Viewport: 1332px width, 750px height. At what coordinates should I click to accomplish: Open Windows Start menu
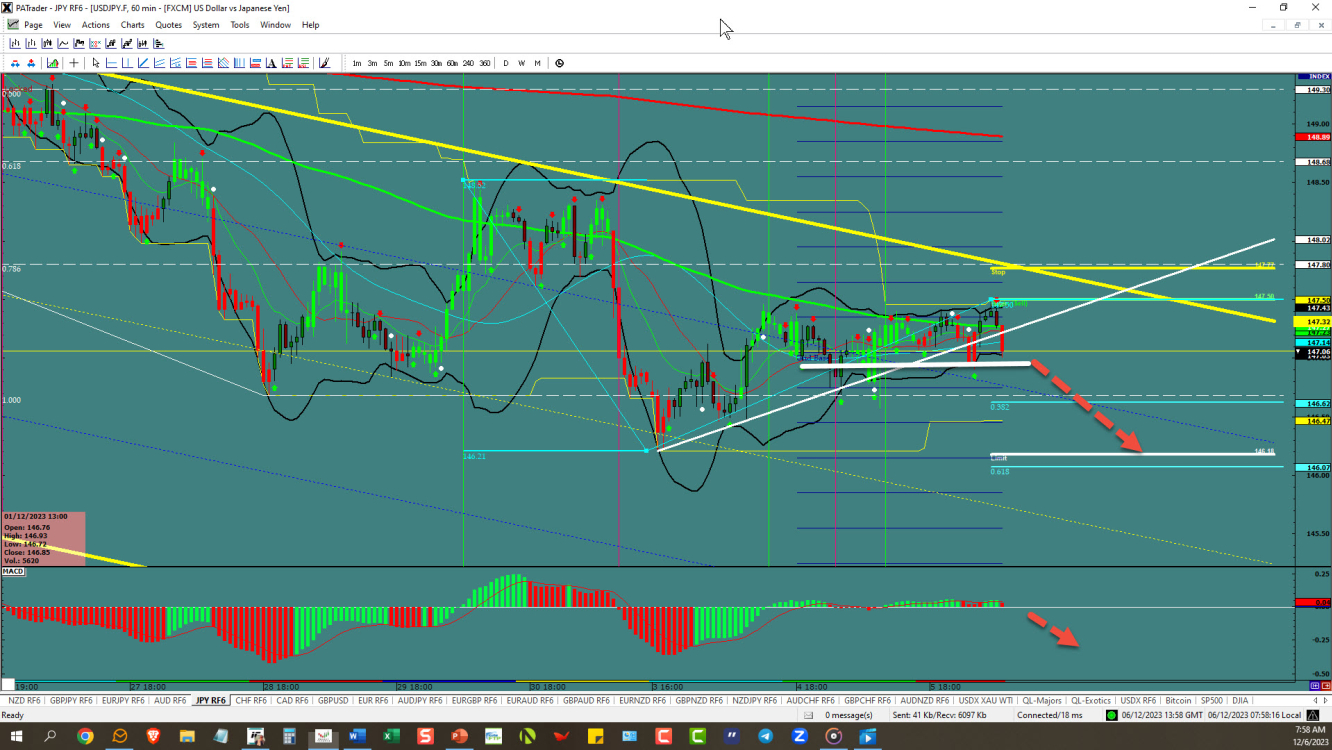(16, 736)
